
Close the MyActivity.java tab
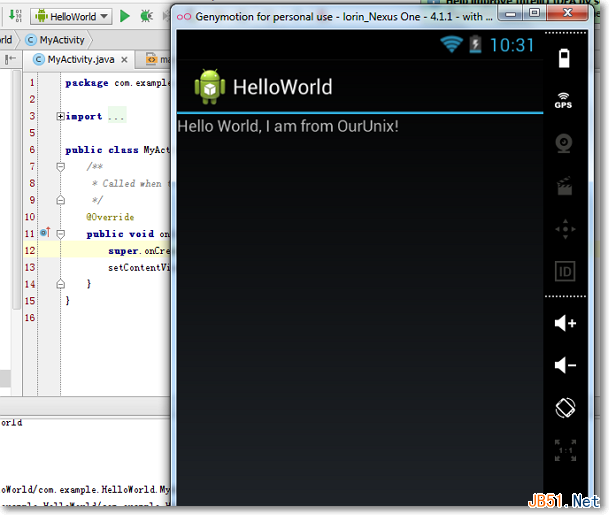[x=124, y=60]
